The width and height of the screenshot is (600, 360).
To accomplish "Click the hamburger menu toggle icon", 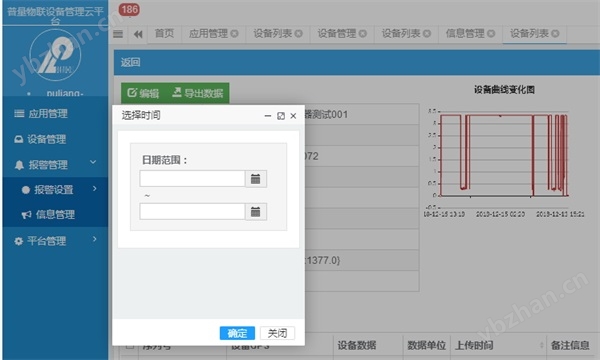I will (x=118, y=34).
